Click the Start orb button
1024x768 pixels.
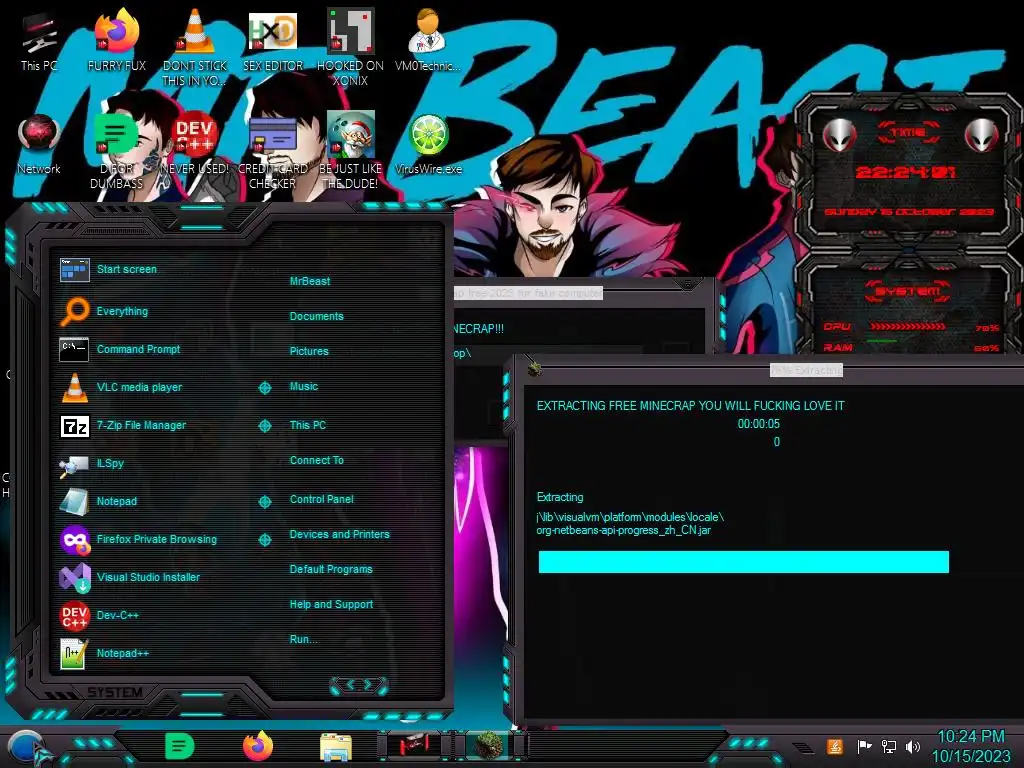[x=29, y=748]
